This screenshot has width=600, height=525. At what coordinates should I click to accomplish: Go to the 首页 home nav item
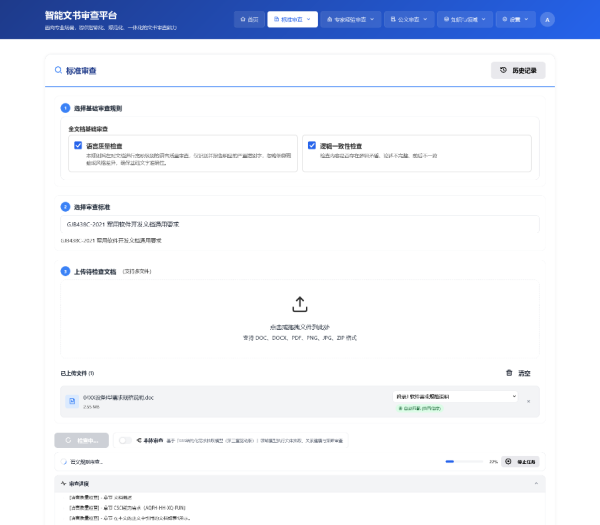(x=249, y=20)
